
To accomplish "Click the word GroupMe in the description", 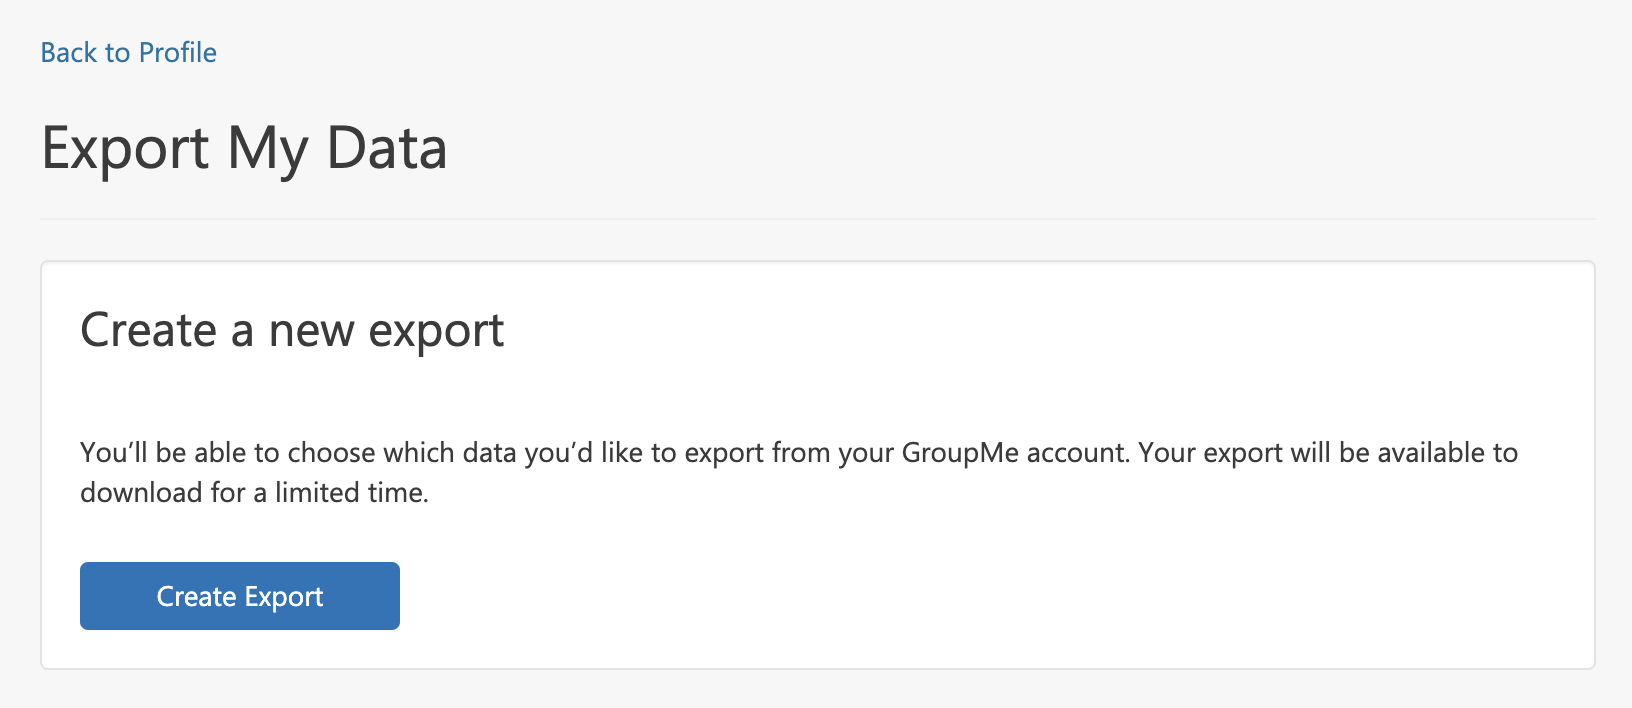I will 960,453.
